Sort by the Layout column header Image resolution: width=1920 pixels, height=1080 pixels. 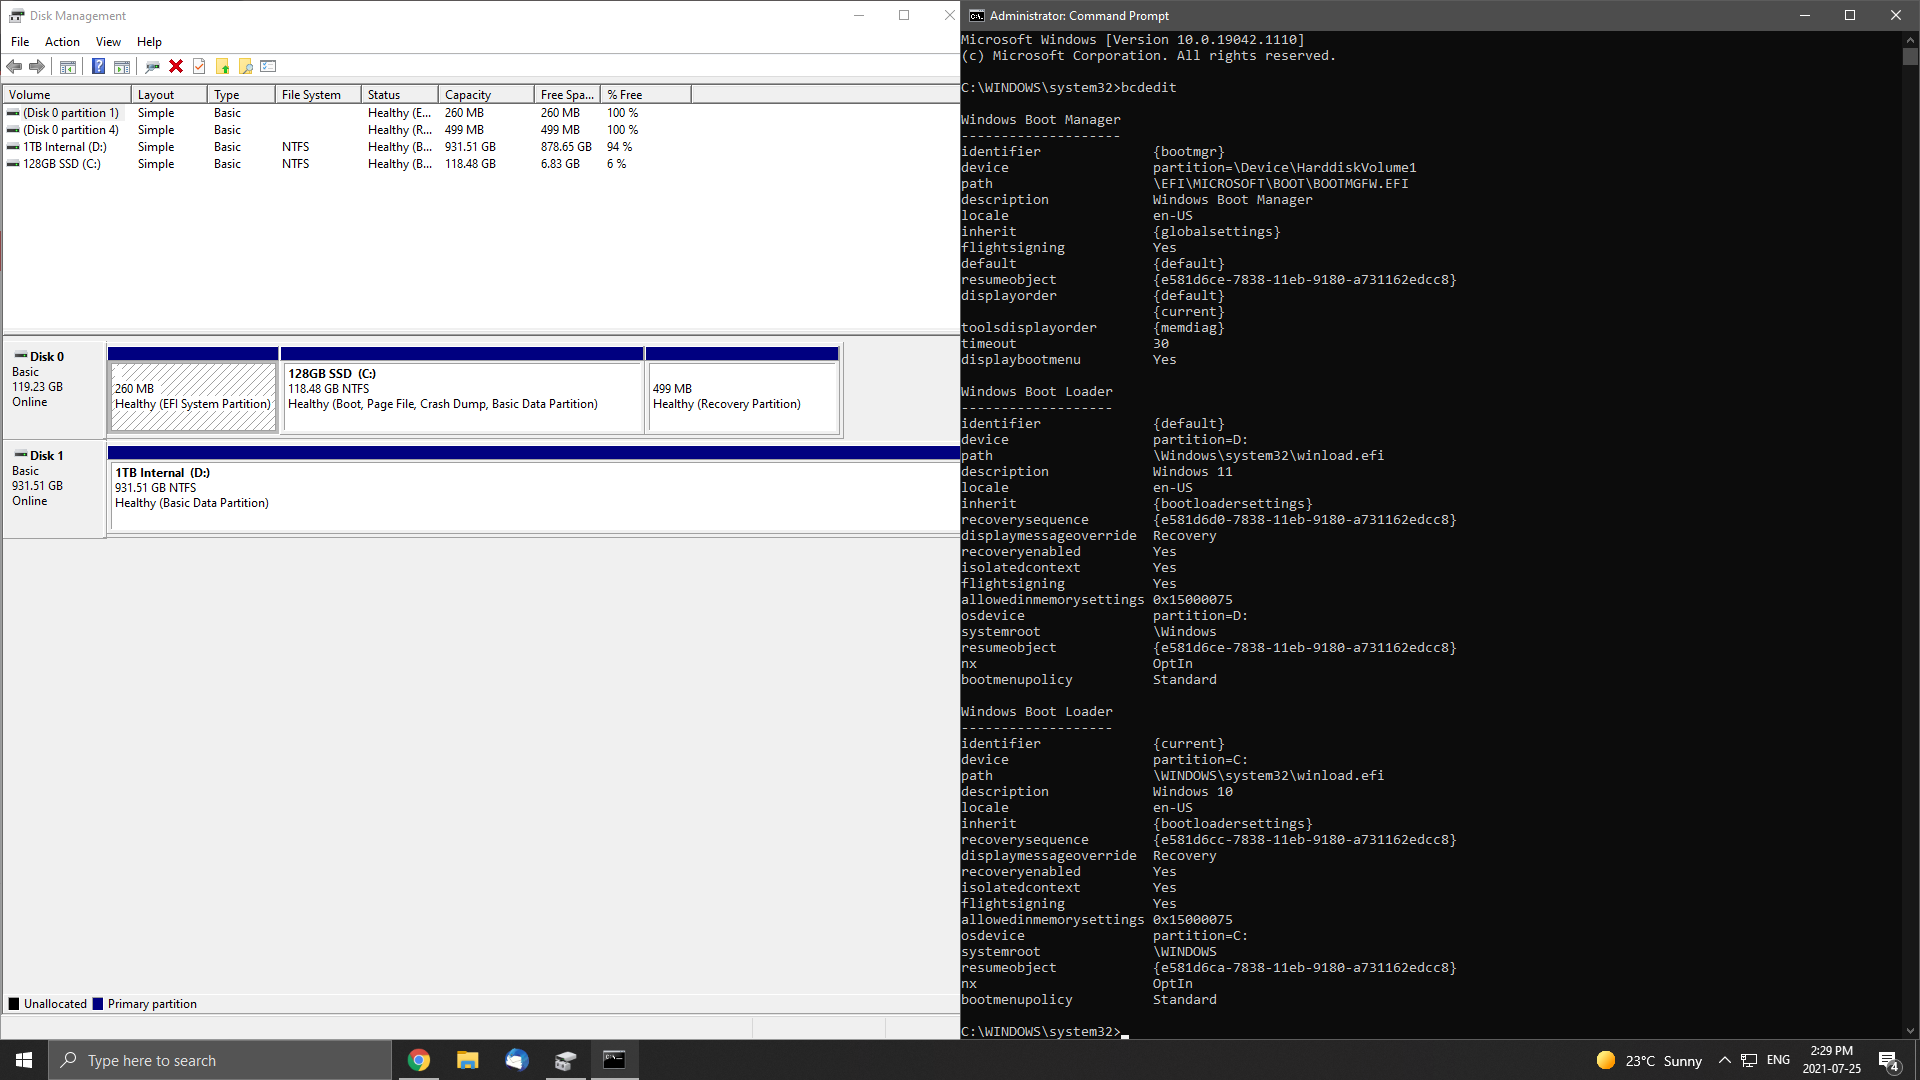170,94
